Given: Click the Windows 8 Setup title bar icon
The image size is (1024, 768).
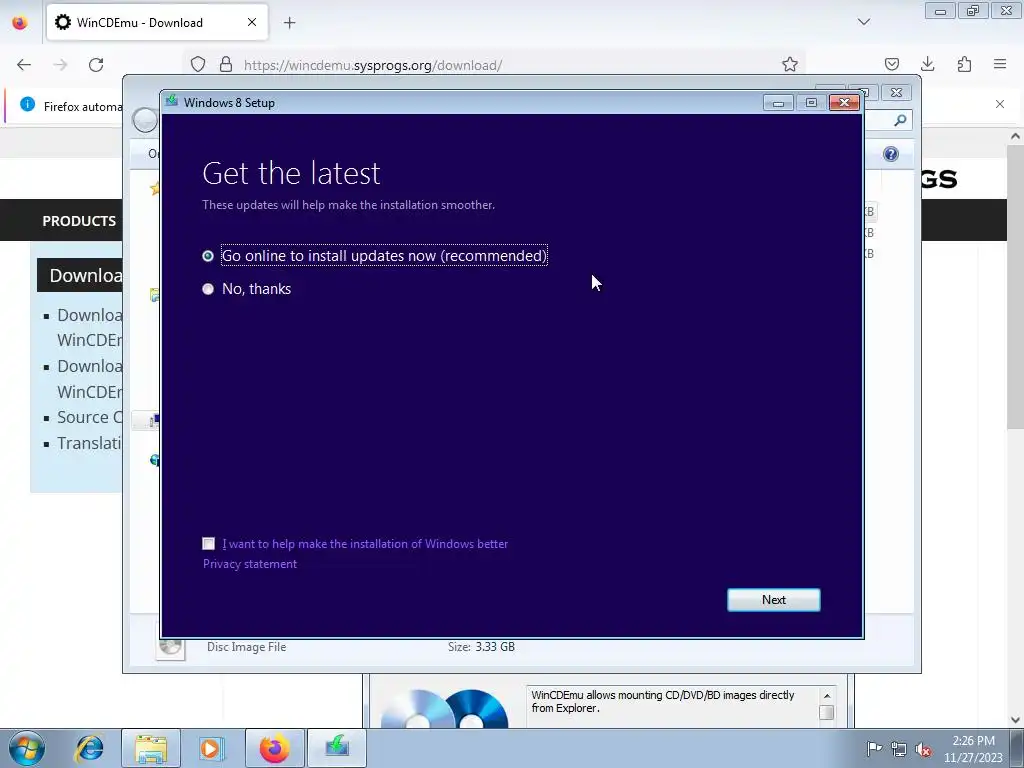Looking at the screenshot, I should click(172, 101).
